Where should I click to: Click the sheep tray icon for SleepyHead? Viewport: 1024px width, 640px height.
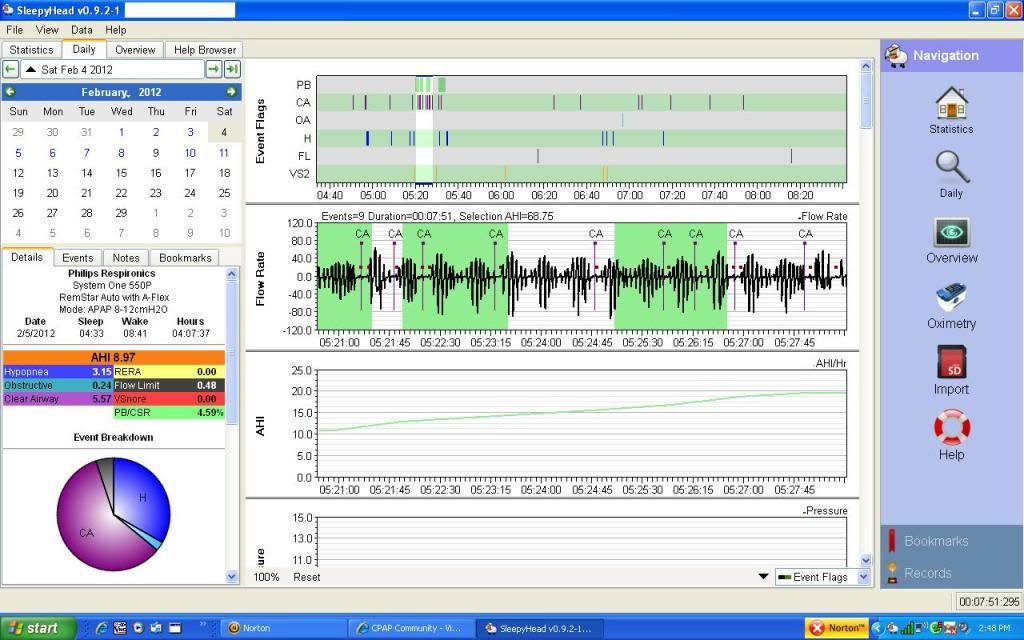tap(892, 628)
